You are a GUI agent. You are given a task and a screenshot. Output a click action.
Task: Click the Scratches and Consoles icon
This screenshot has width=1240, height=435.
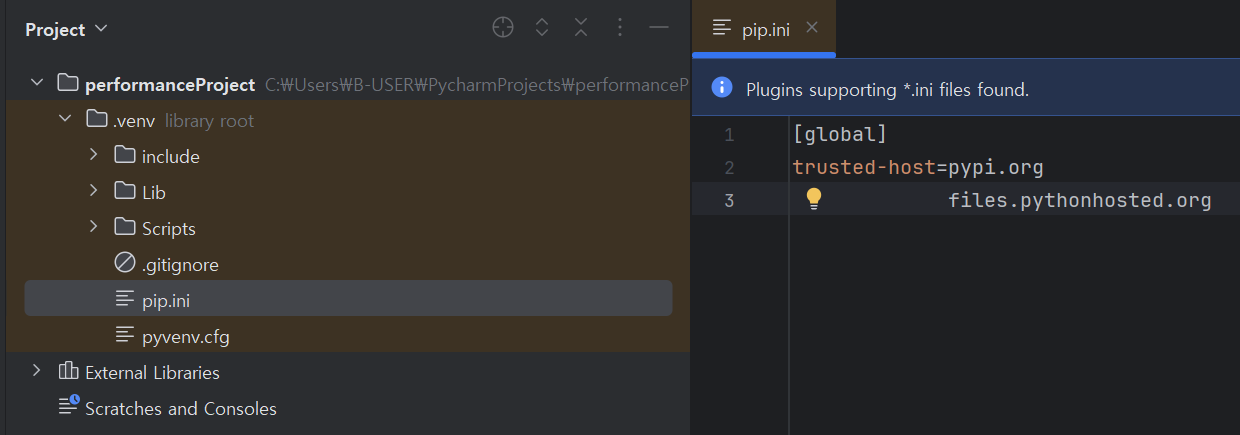68,407
